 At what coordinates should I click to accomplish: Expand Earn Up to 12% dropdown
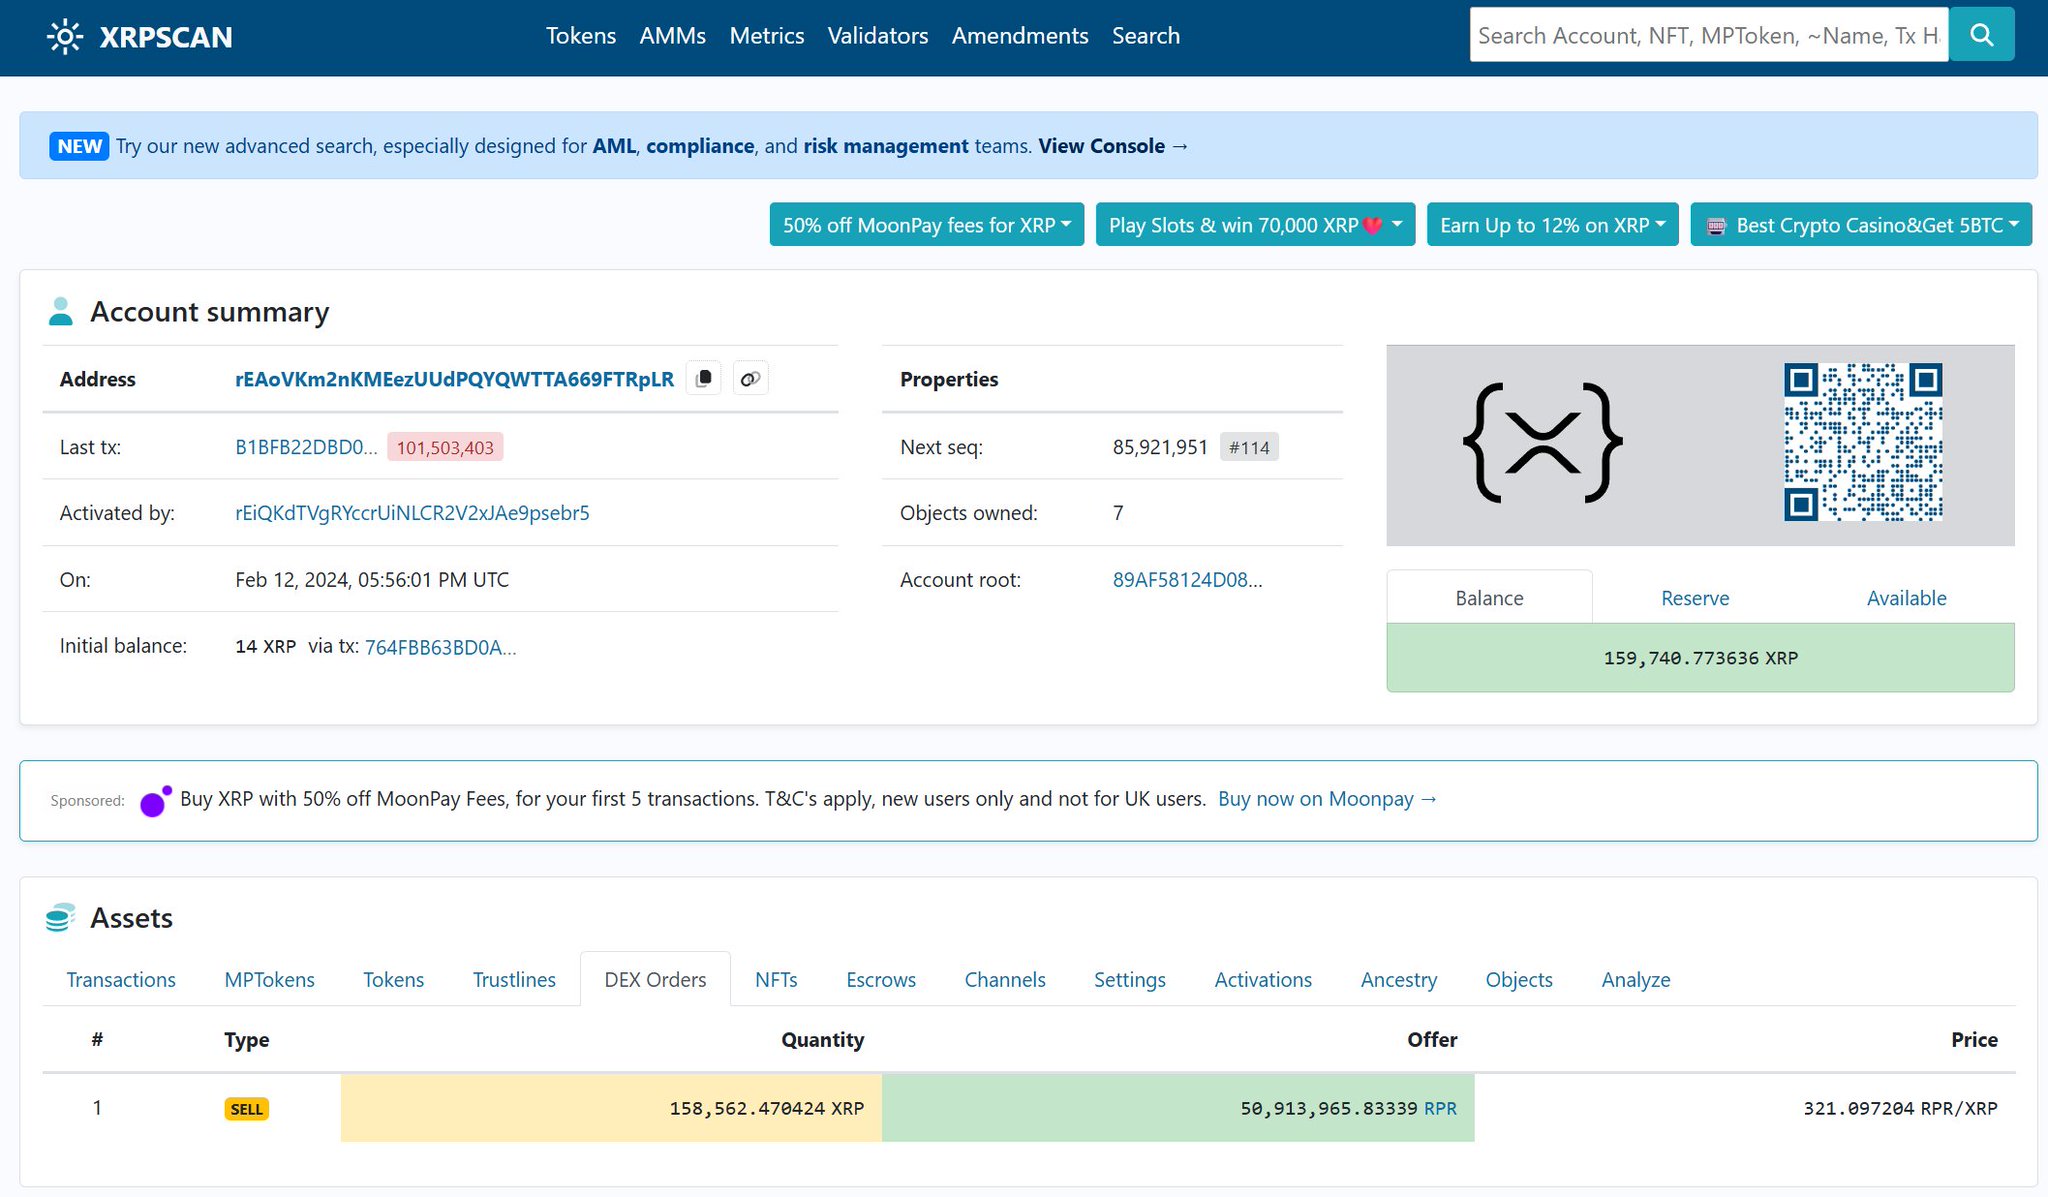[x=1552, y=225]
